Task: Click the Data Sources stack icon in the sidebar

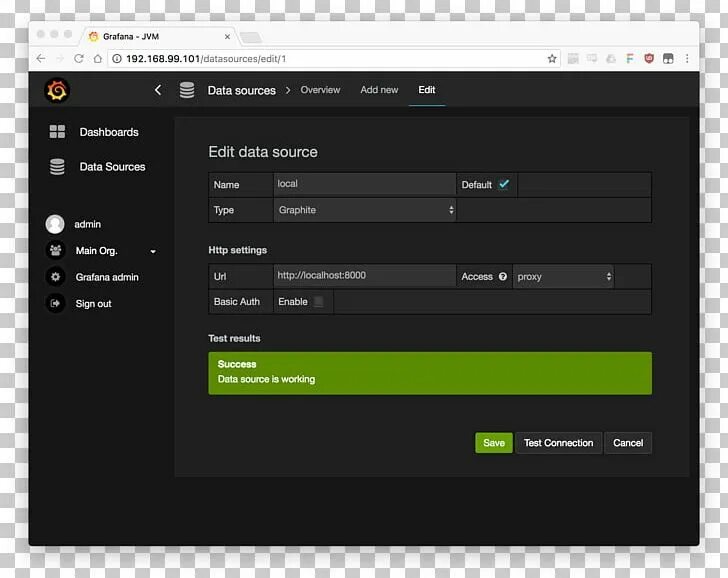Action: [x=58, y=167]
